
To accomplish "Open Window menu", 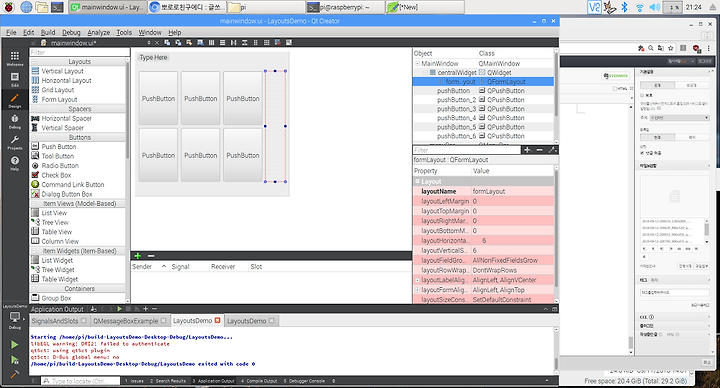I will coord(150,32).
